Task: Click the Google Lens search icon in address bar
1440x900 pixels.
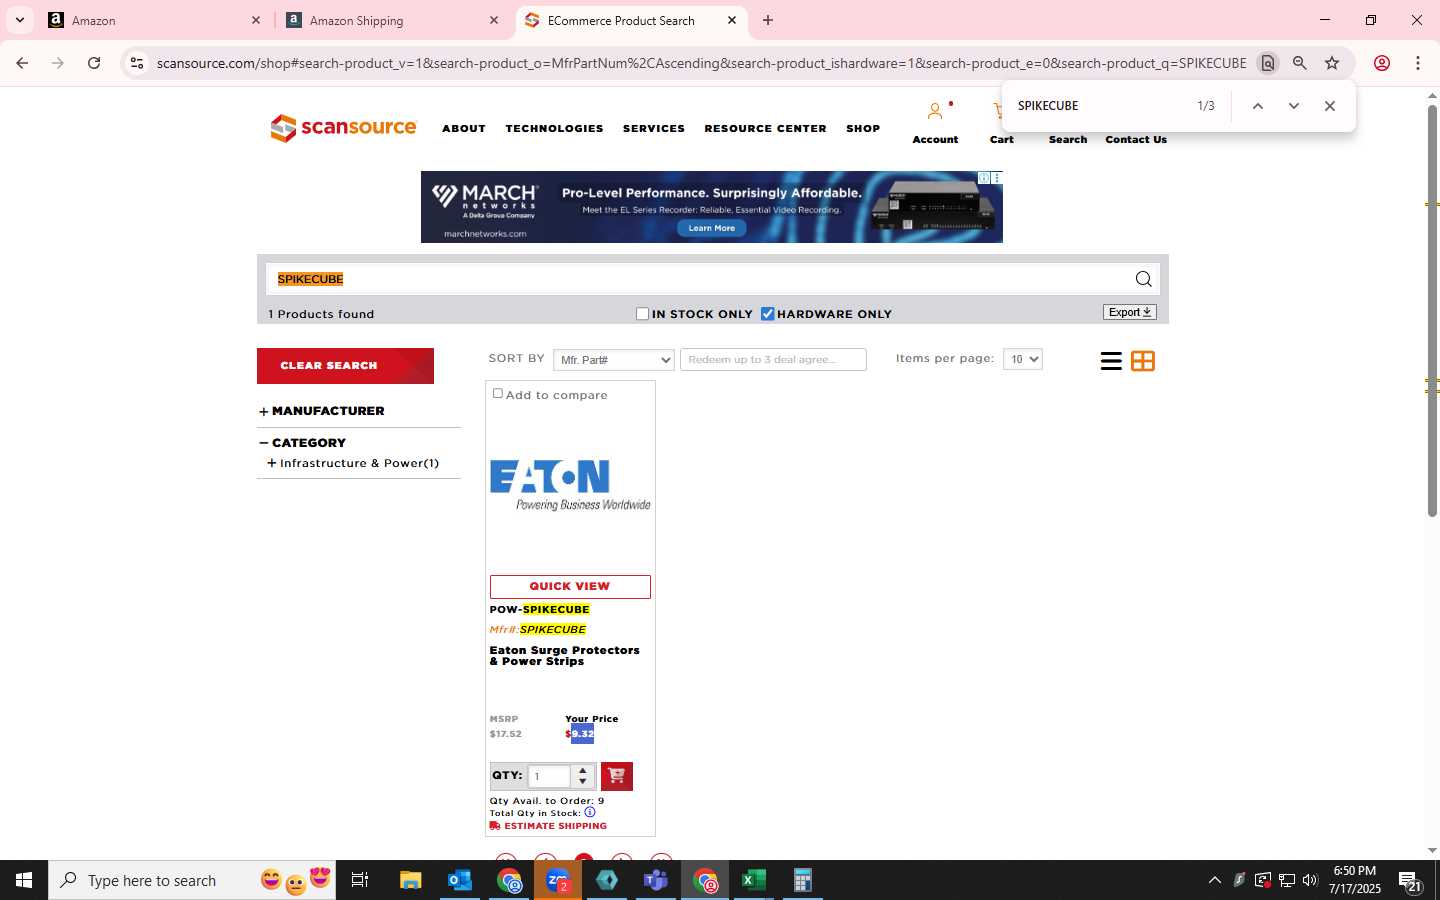Action: click(1267, 63)
